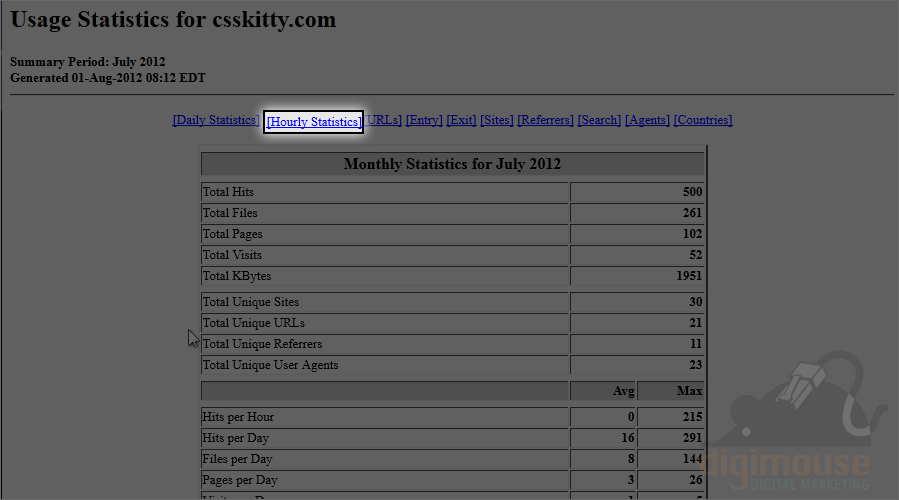Image resolution: width=899 pixels, height=500 pixels.
Task: Select the Pages per Day max 26
Action: tap(695, 481)
